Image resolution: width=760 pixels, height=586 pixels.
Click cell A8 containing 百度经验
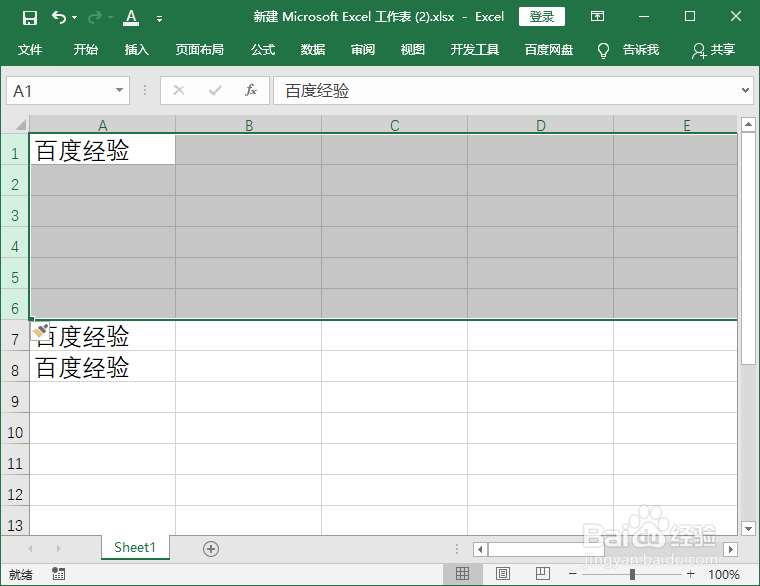click(x=102, y=366)
